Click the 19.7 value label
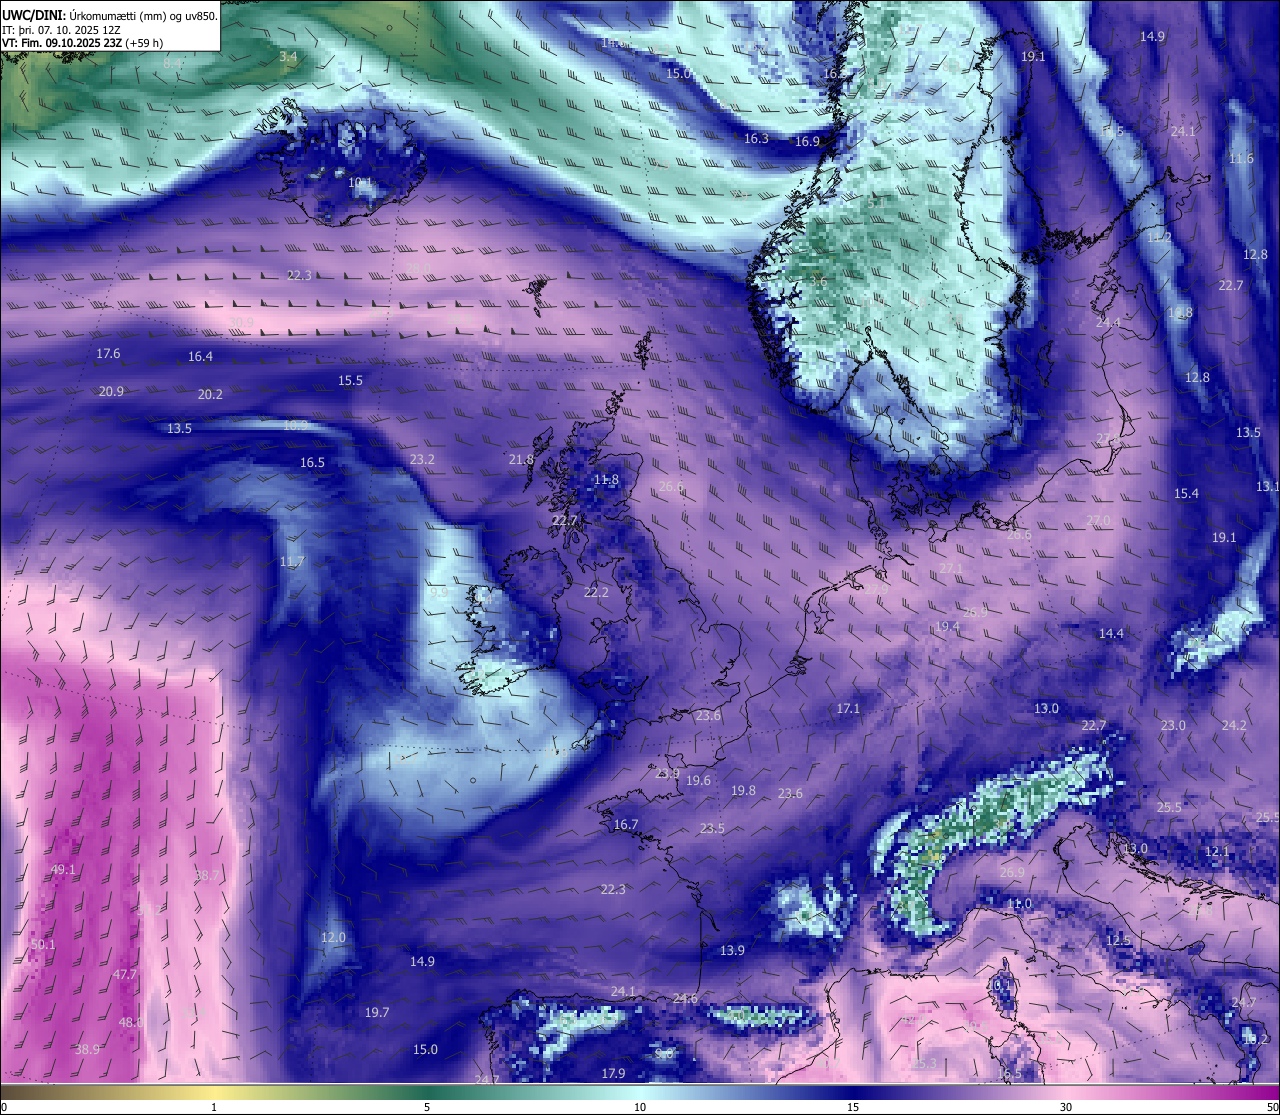This screenshot has width=1280, height=1115. [377, 1013]
